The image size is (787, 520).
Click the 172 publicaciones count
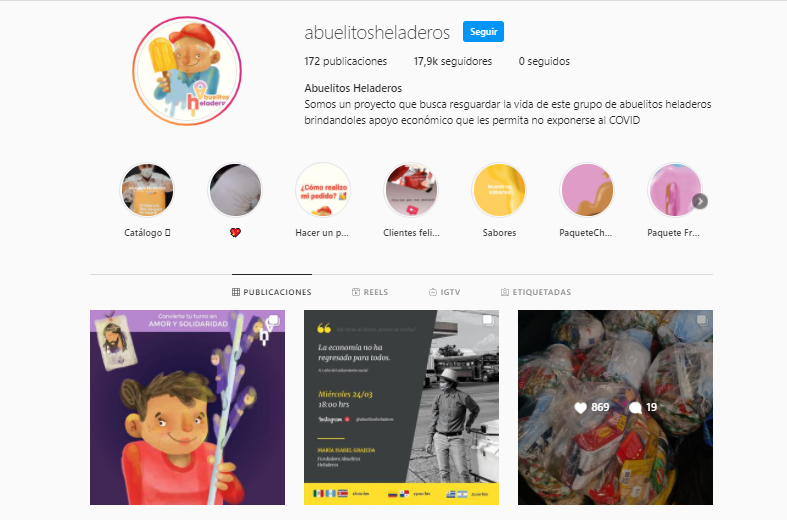click(x=345, y=61)
